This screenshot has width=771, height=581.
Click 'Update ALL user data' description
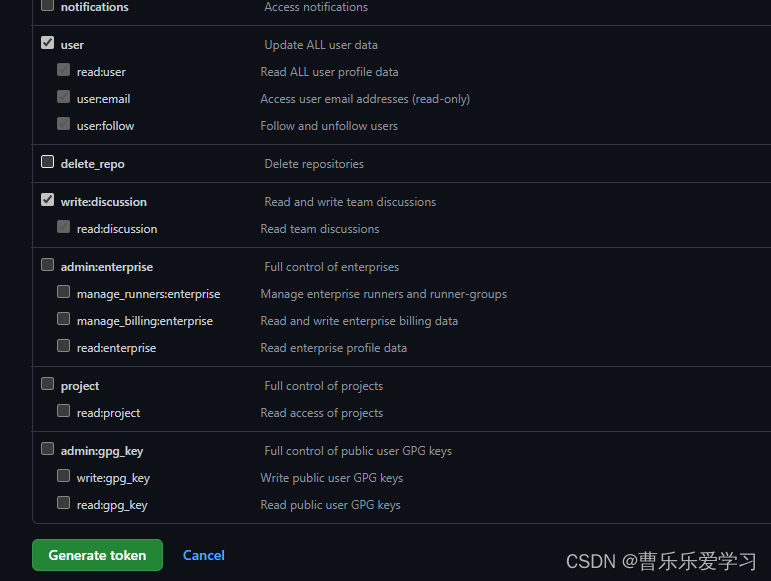click(x=321, y=45)
